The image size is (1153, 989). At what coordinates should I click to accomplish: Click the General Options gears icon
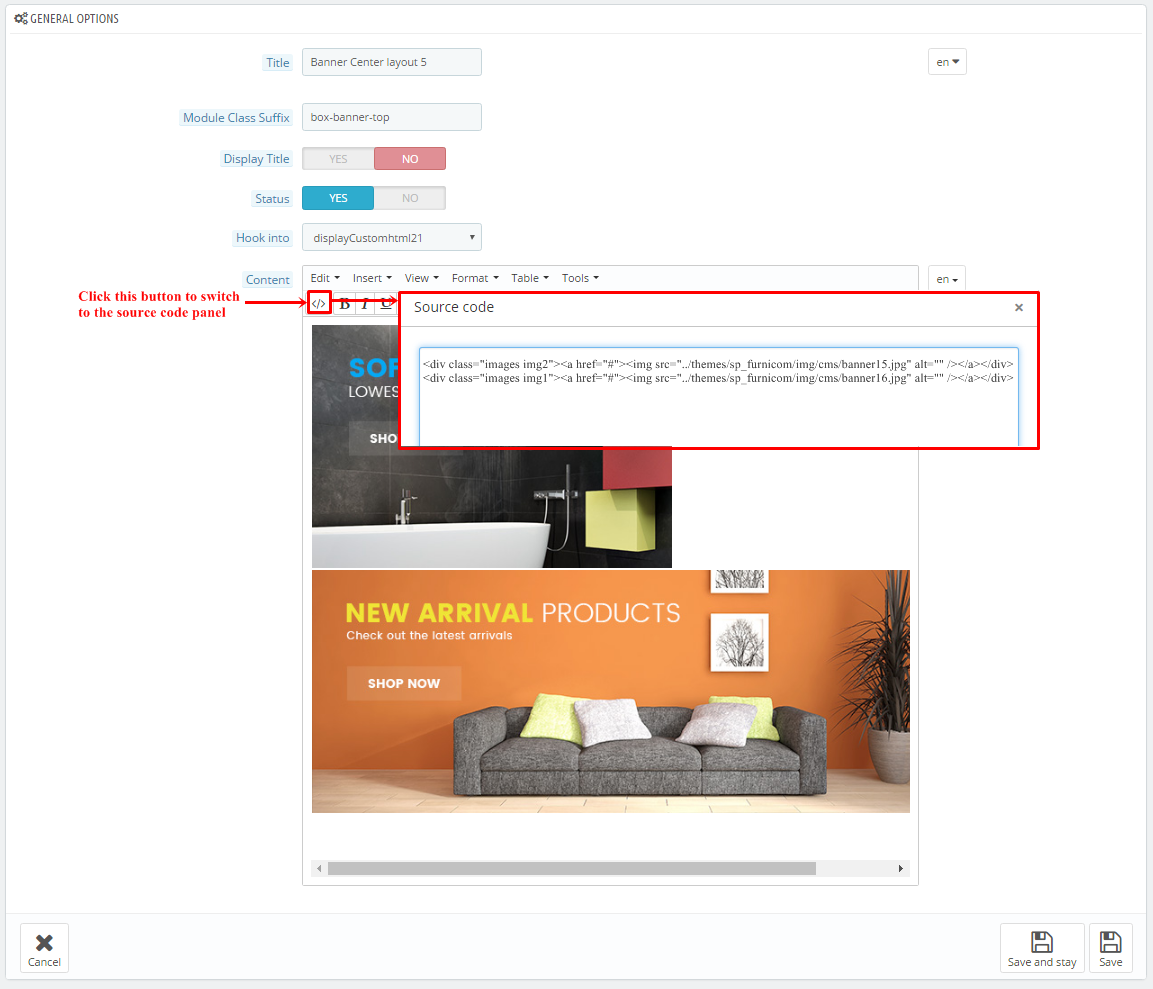tap(21, 18)
